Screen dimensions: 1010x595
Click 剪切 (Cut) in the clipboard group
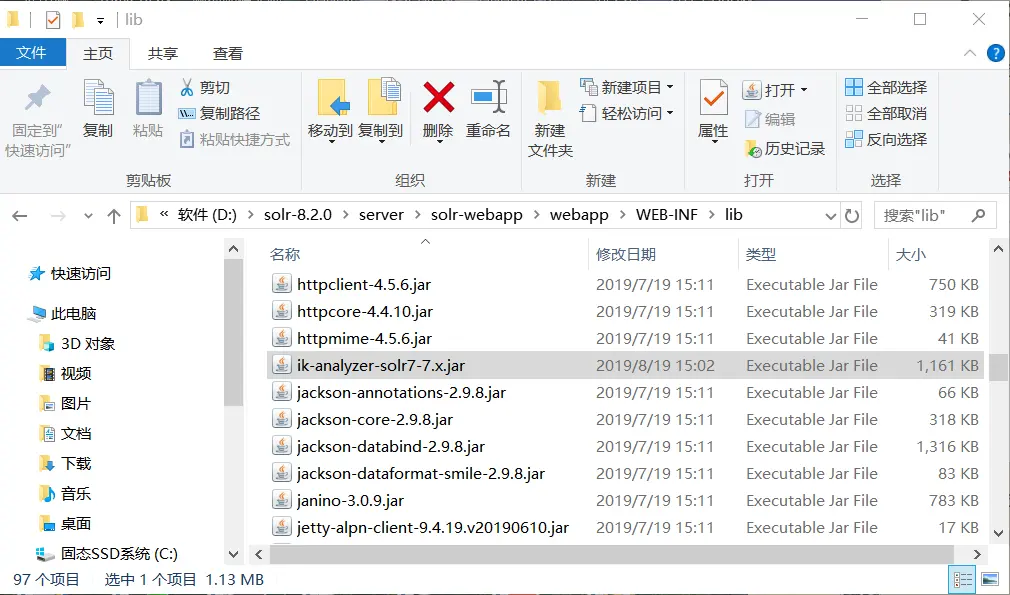pos(210,88)
